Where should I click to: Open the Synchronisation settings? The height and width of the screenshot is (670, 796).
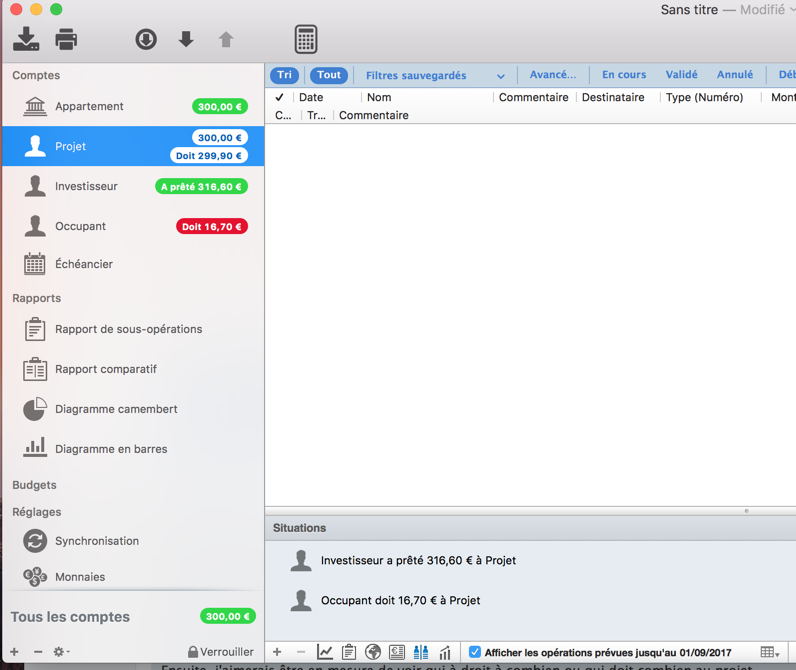pos(96,541)
